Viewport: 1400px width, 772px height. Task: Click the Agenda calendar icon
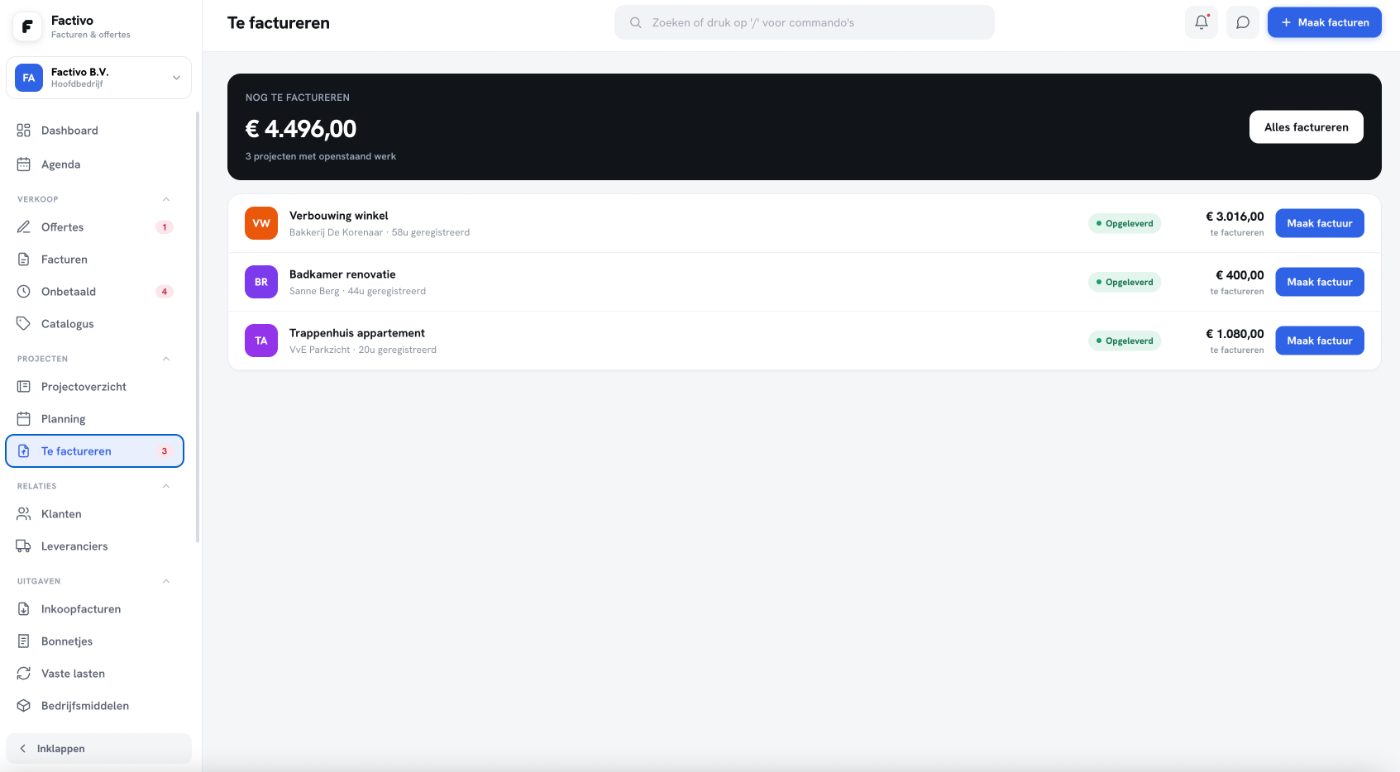[x=24, y=164]
